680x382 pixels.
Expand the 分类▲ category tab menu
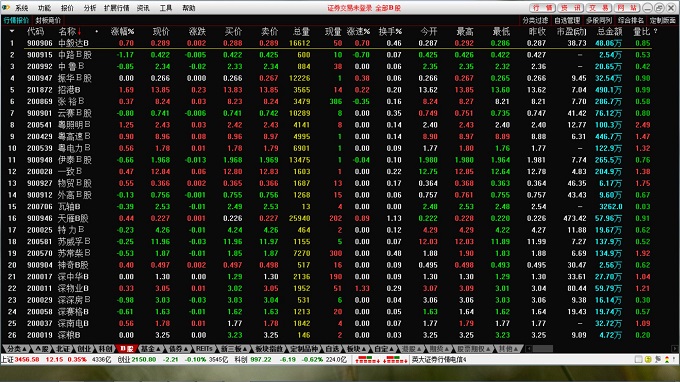point(17,349)
